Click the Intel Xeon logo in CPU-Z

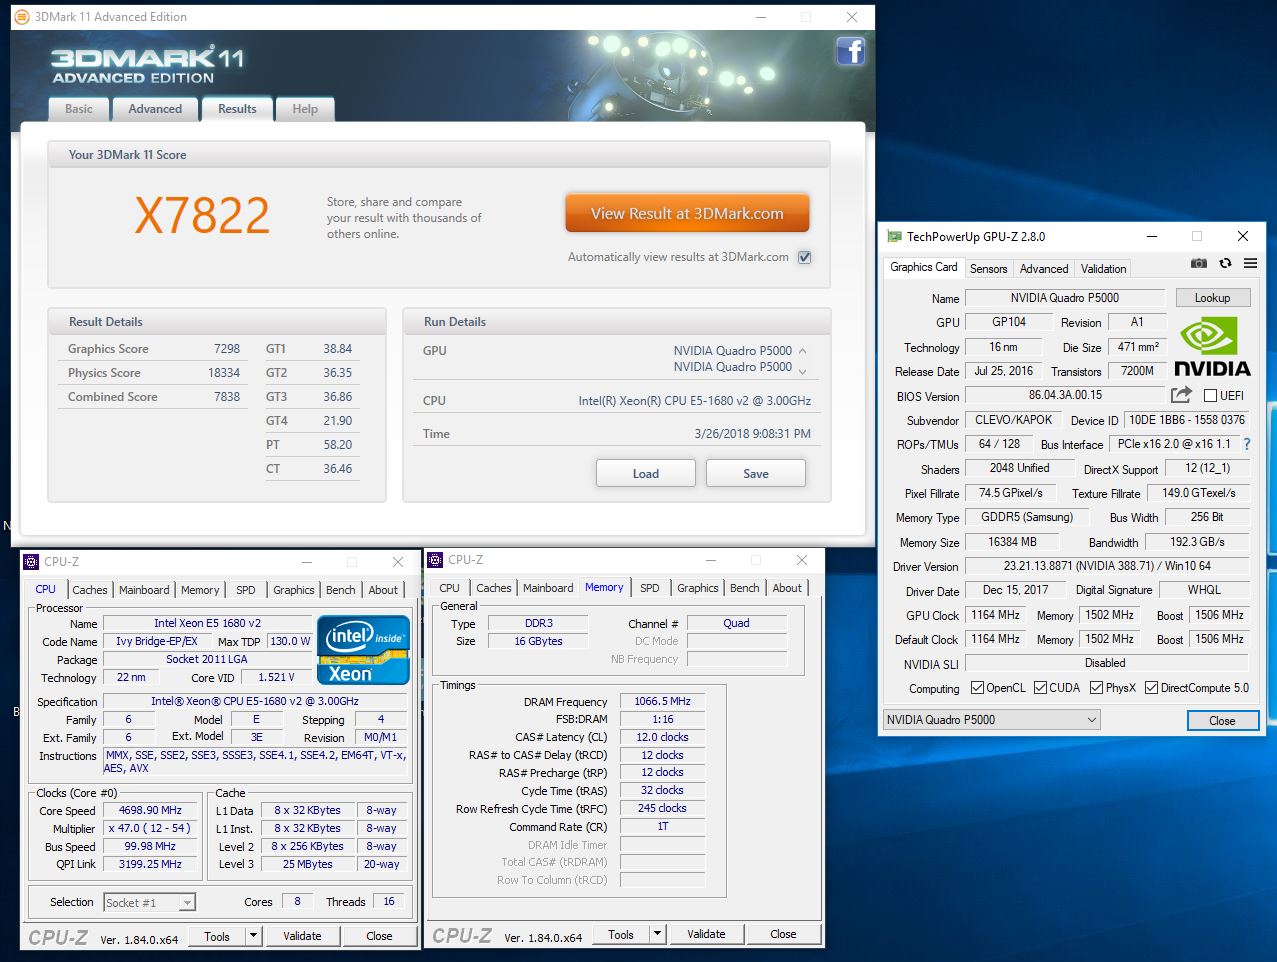click(x=363, y=650)
